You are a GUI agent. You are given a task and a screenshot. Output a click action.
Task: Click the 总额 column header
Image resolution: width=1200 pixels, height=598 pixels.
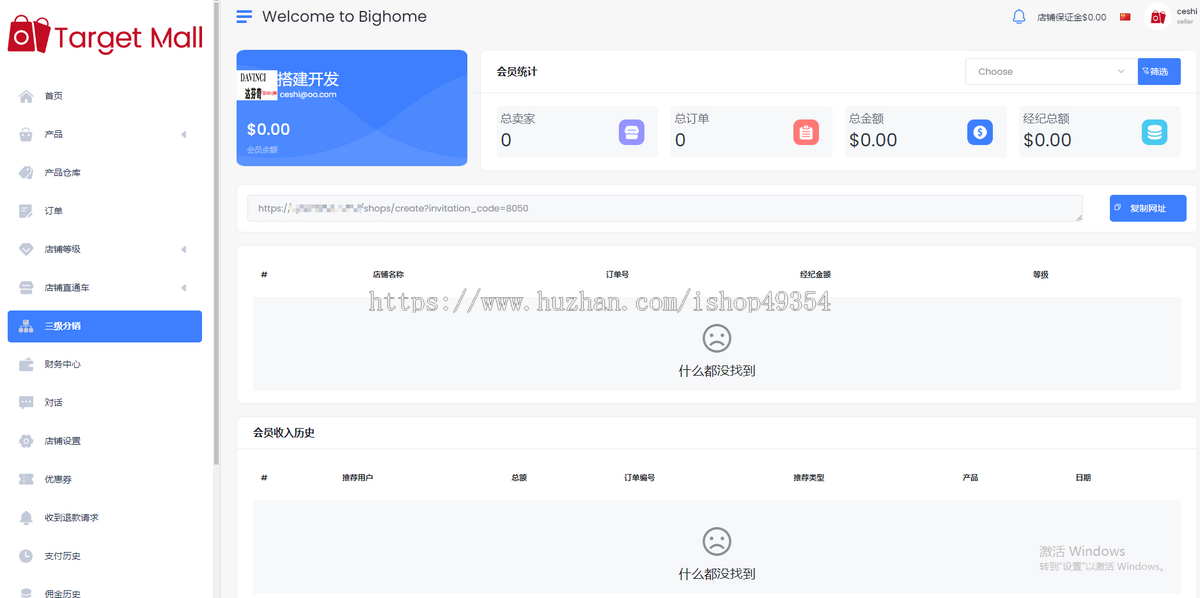(519, 478)
